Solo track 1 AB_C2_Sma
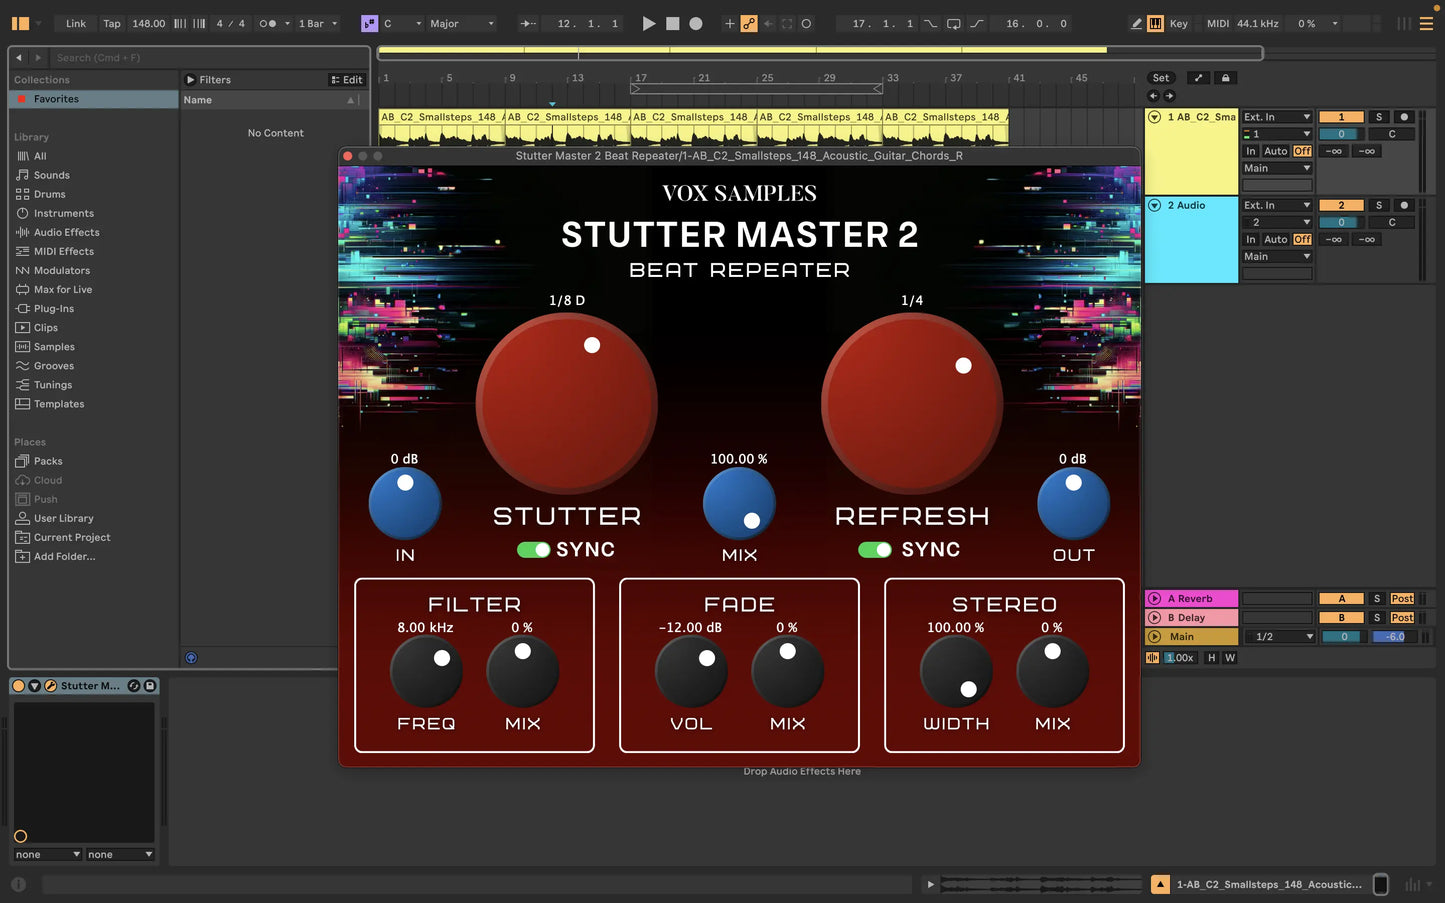 1379,117
